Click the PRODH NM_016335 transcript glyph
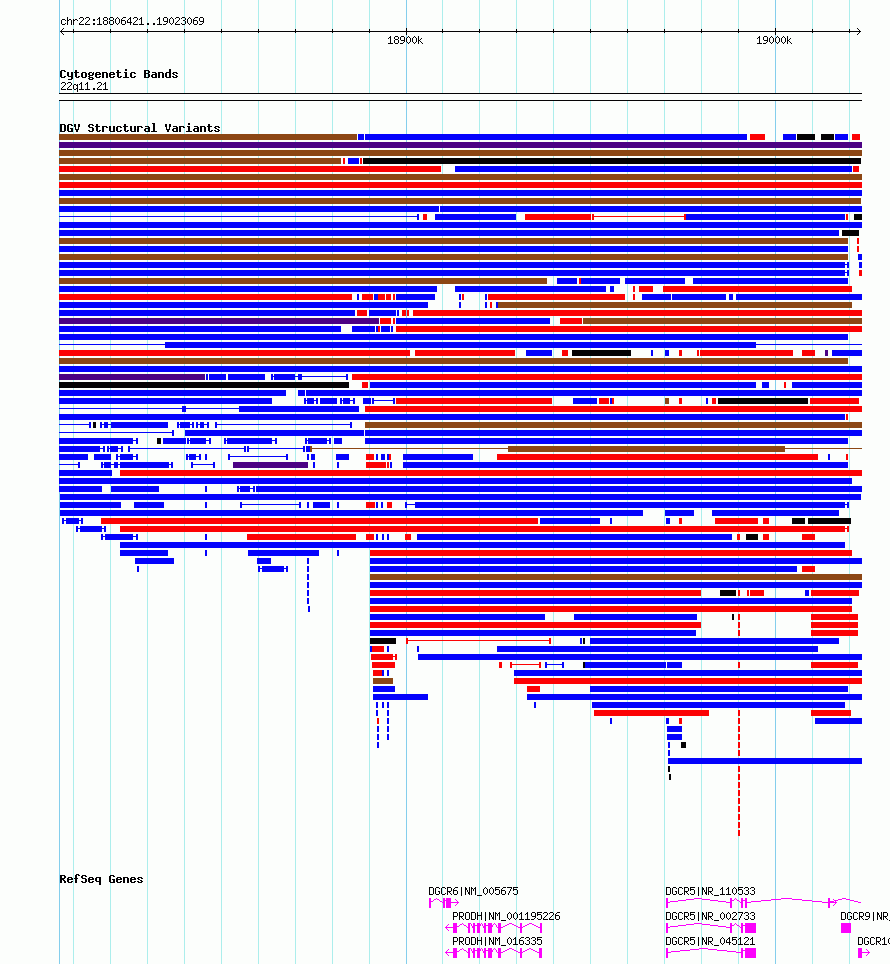The width and height of the screenshot is (890, 964). (494, 953)
